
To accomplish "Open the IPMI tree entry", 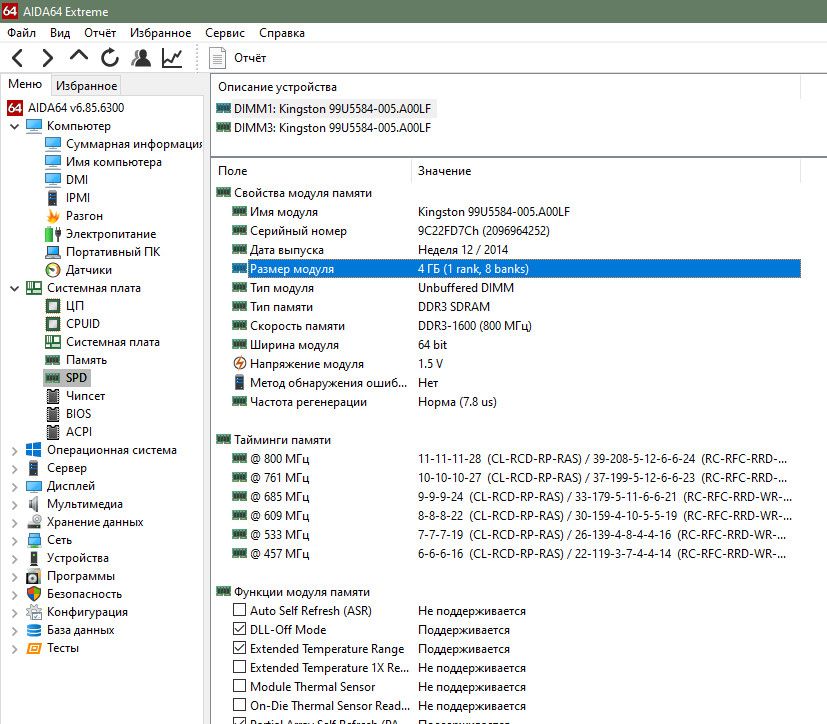I will [78, 198].
